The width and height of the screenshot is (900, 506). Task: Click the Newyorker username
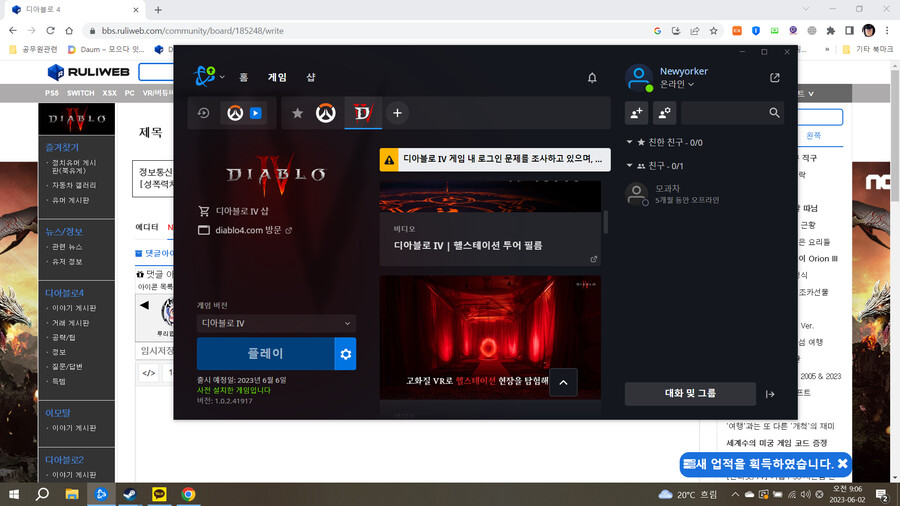click(684, 71)
